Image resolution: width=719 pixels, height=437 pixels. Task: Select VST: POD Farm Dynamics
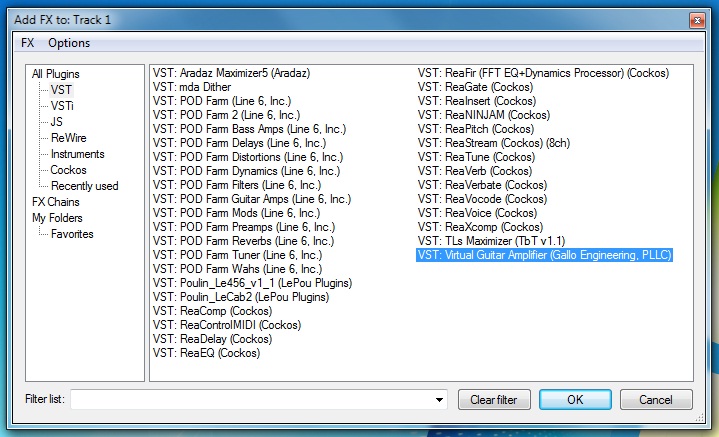pos(247,171)
